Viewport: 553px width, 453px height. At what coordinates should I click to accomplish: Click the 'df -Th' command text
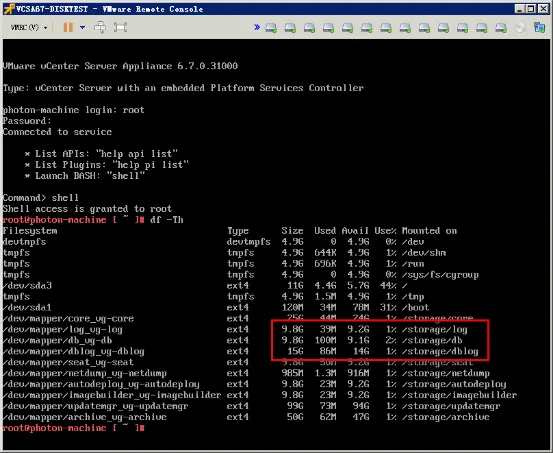click(167, 220)
